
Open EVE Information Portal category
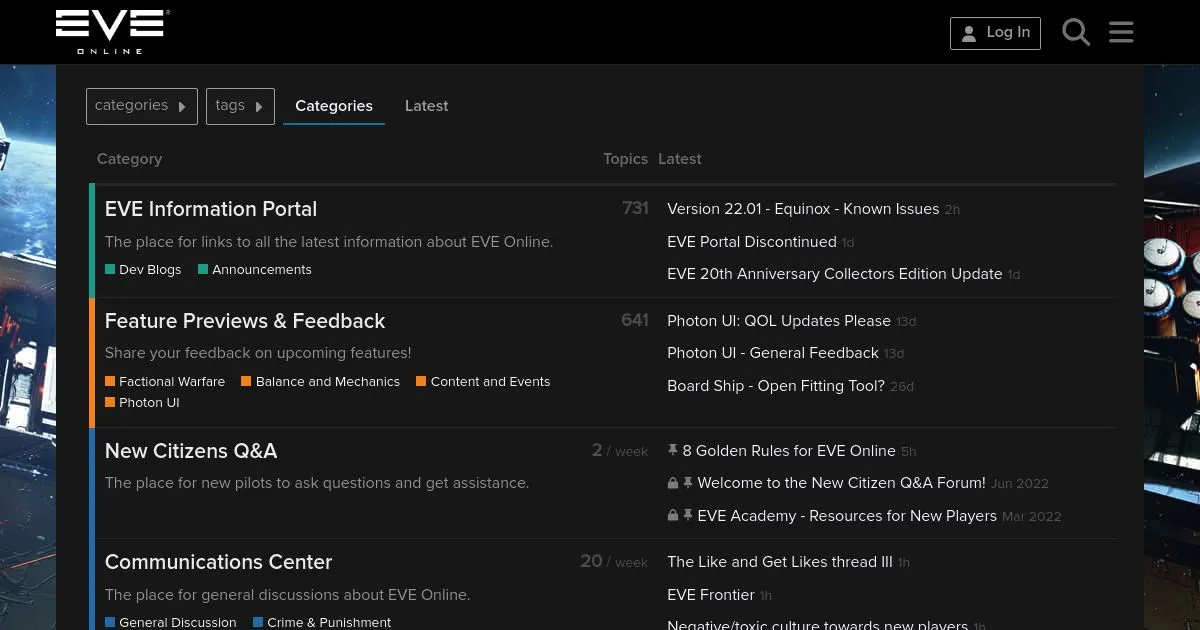[211, 209]
